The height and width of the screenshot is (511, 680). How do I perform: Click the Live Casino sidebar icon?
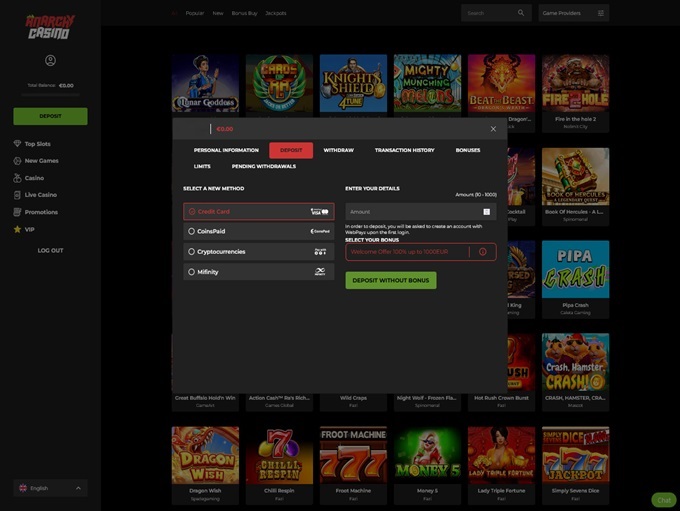click(x=17, y=195)
